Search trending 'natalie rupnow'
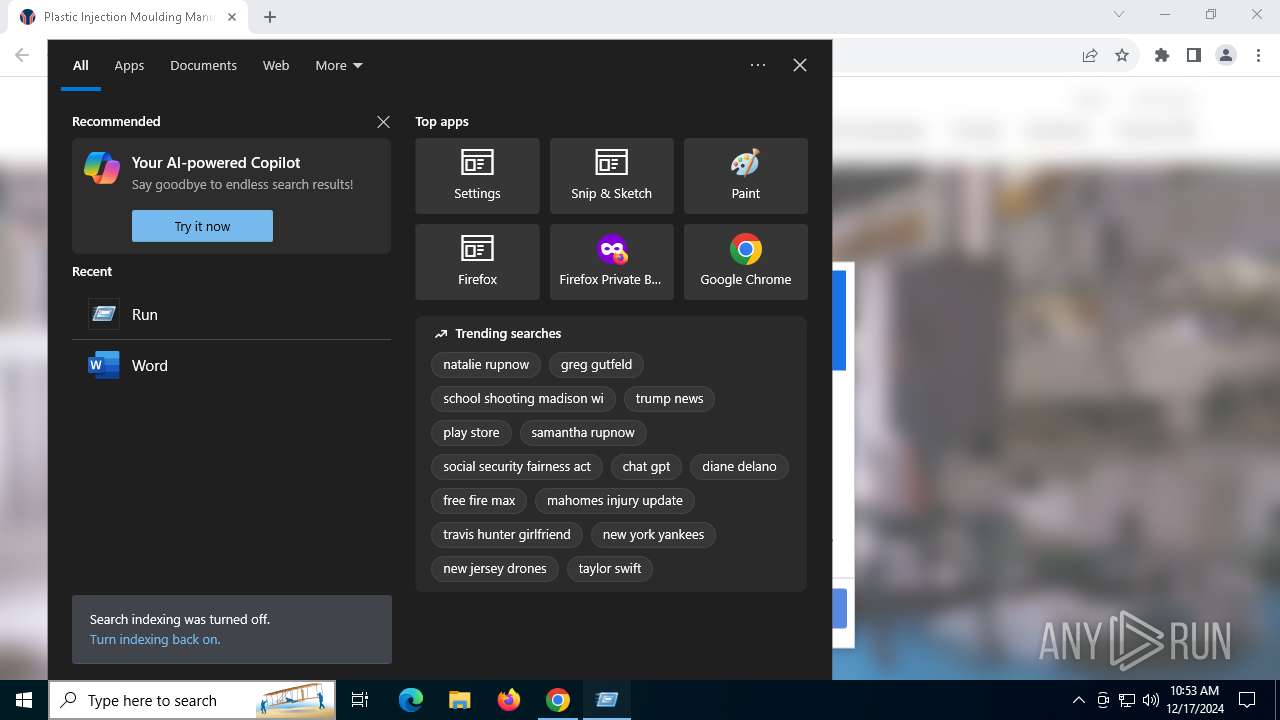 click(x=486, y=365)
